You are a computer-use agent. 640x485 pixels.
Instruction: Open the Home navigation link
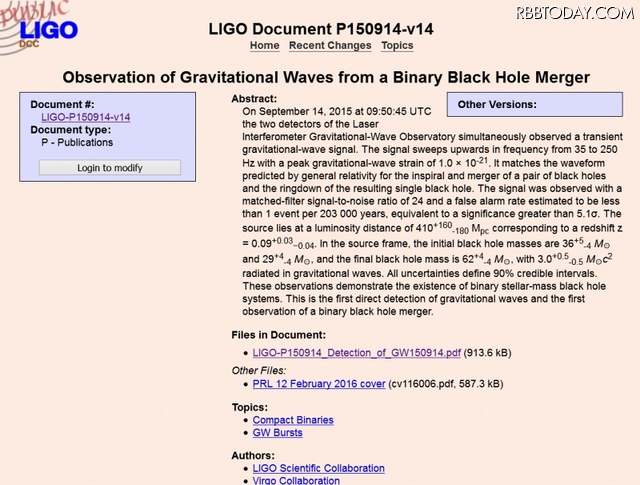[x=264, y=45]
